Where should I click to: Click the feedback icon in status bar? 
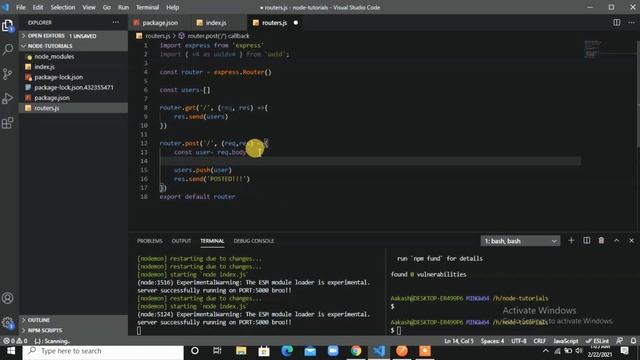[x=620, y=341]
